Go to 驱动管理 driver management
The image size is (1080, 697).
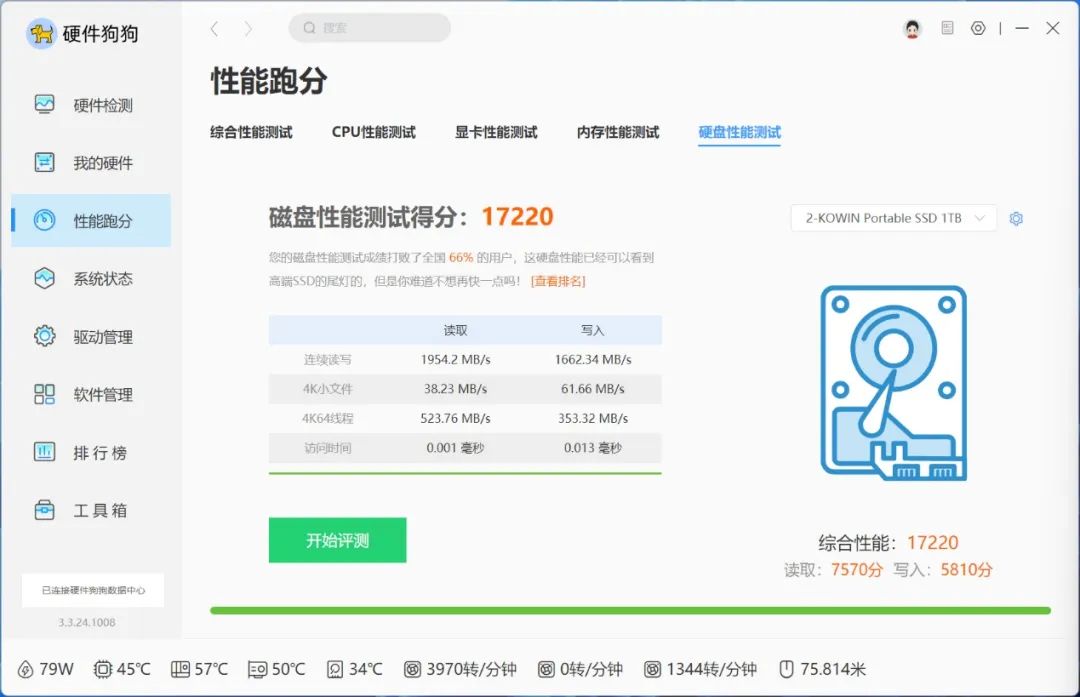(x=91, y=336)
